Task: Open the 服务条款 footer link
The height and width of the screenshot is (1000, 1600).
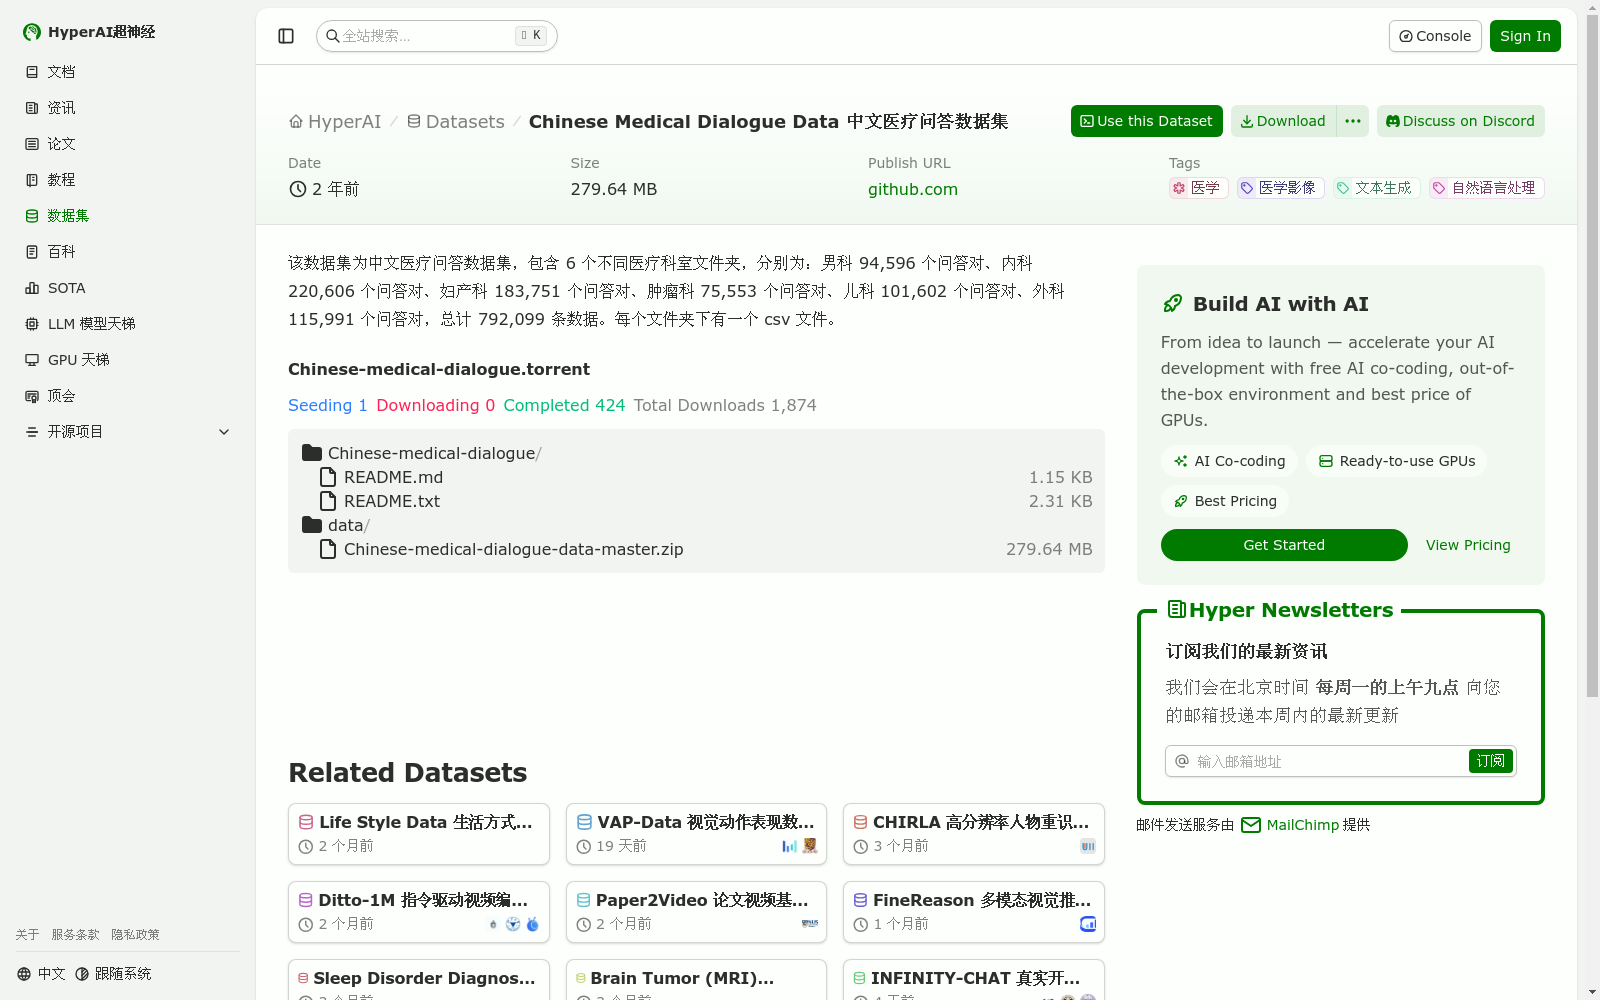Action: click(76, 935)
